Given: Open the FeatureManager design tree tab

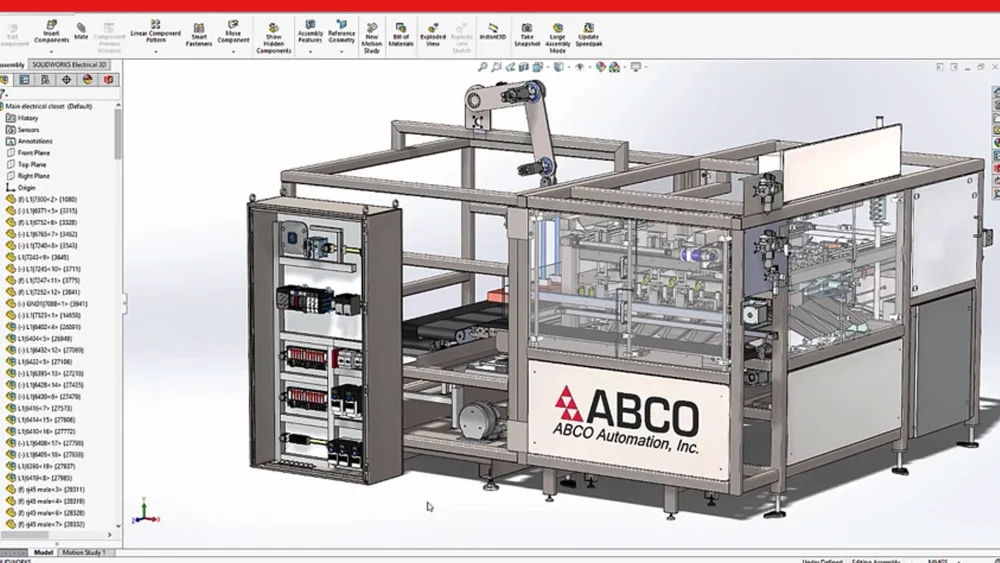Looking at the screenshot, I should [x=4, y=80].
